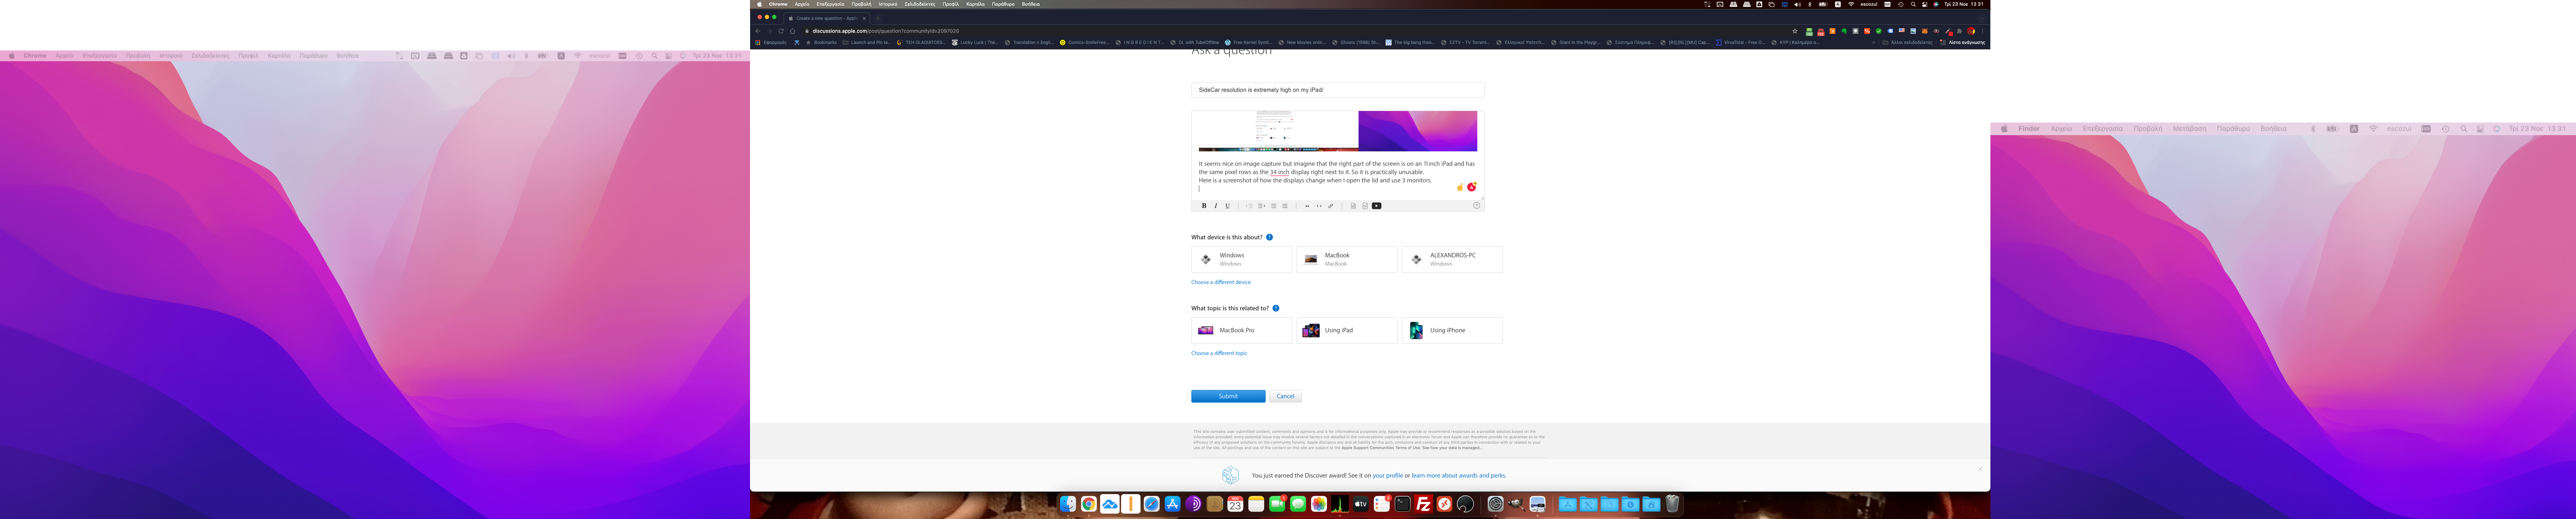Select the MacBook device option

point(1347,259)
